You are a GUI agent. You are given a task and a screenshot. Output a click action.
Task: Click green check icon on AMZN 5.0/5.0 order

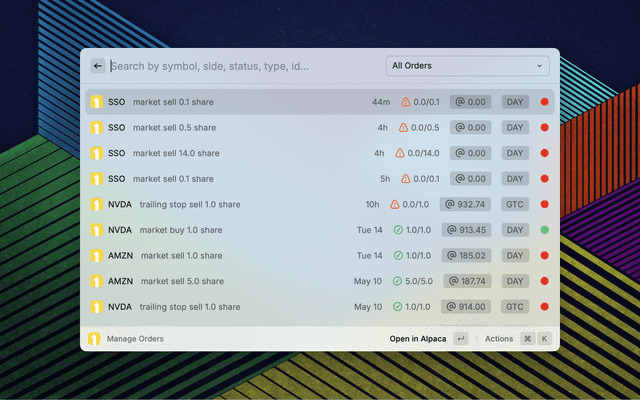[398, 281]
